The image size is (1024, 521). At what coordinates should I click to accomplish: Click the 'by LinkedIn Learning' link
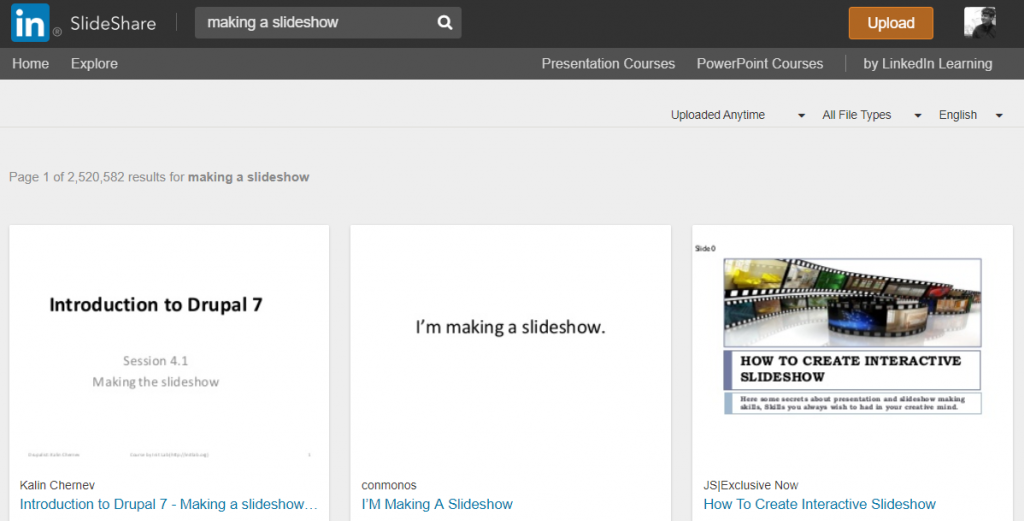[927, 64]
